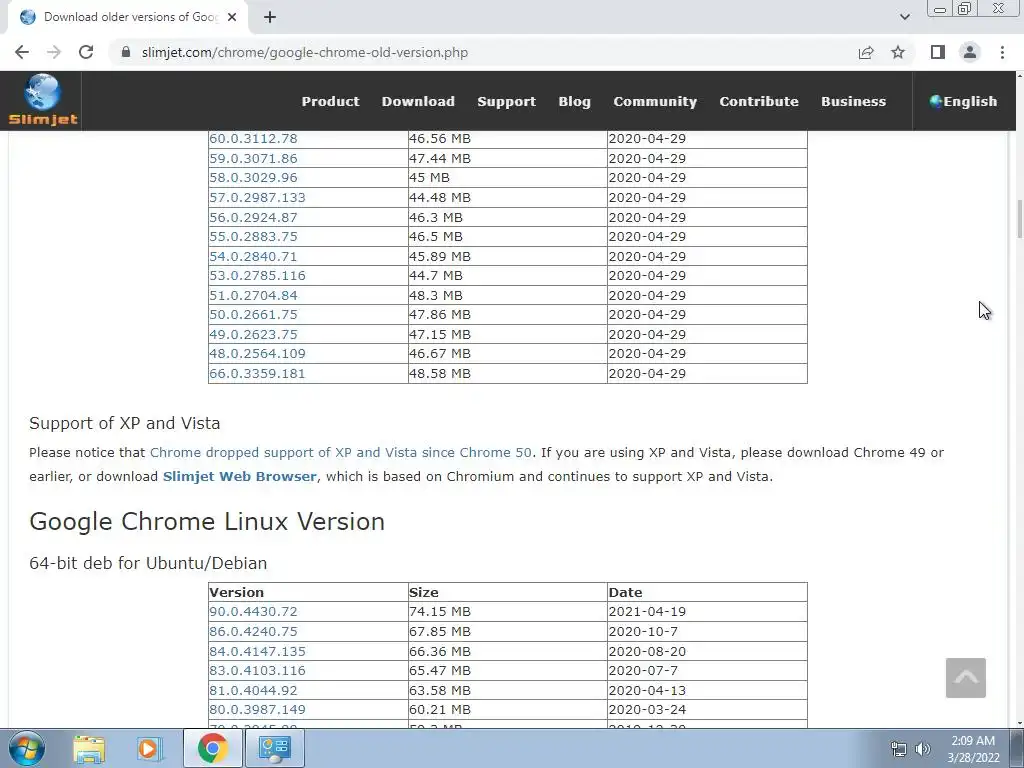Click the scroll-to-top arrow button

965,678
